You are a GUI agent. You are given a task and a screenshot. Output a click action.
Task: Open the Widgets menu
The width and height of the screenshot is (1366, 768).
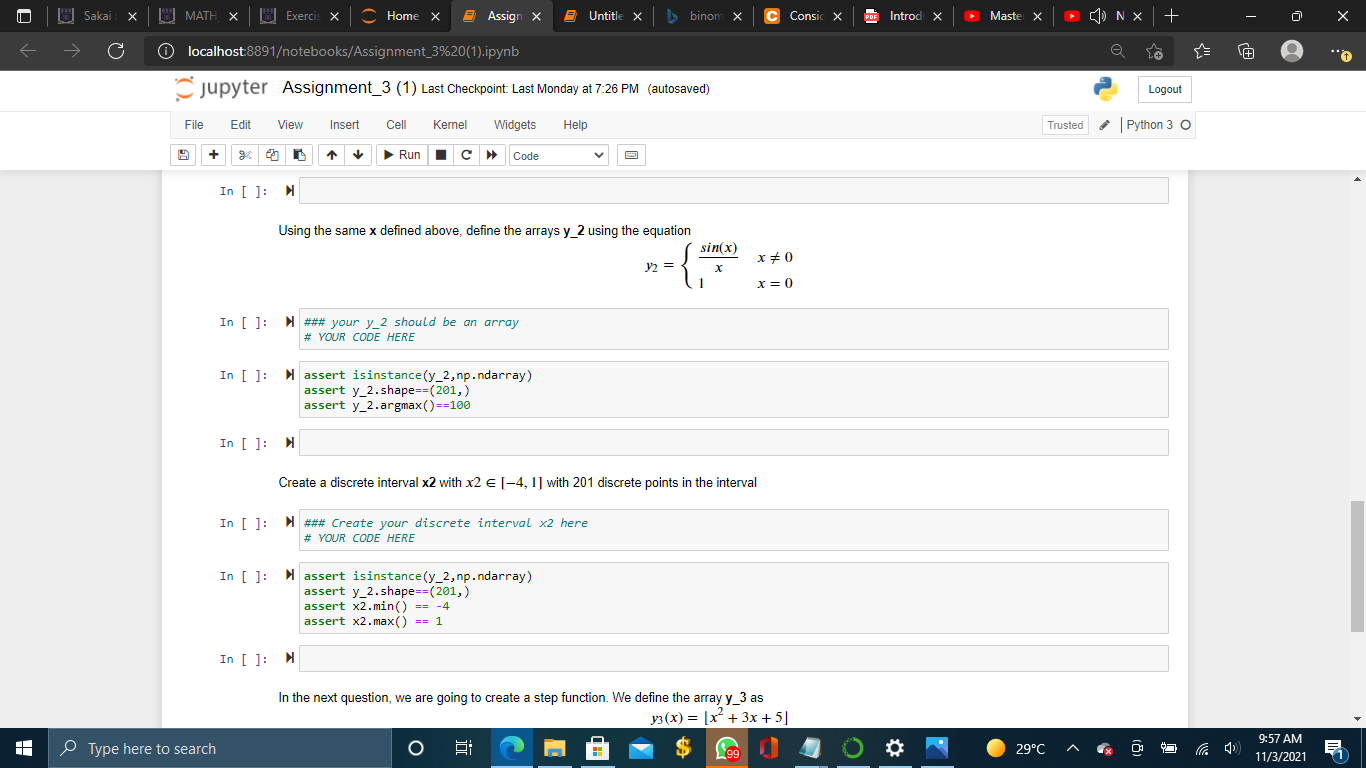coord(514,125)
